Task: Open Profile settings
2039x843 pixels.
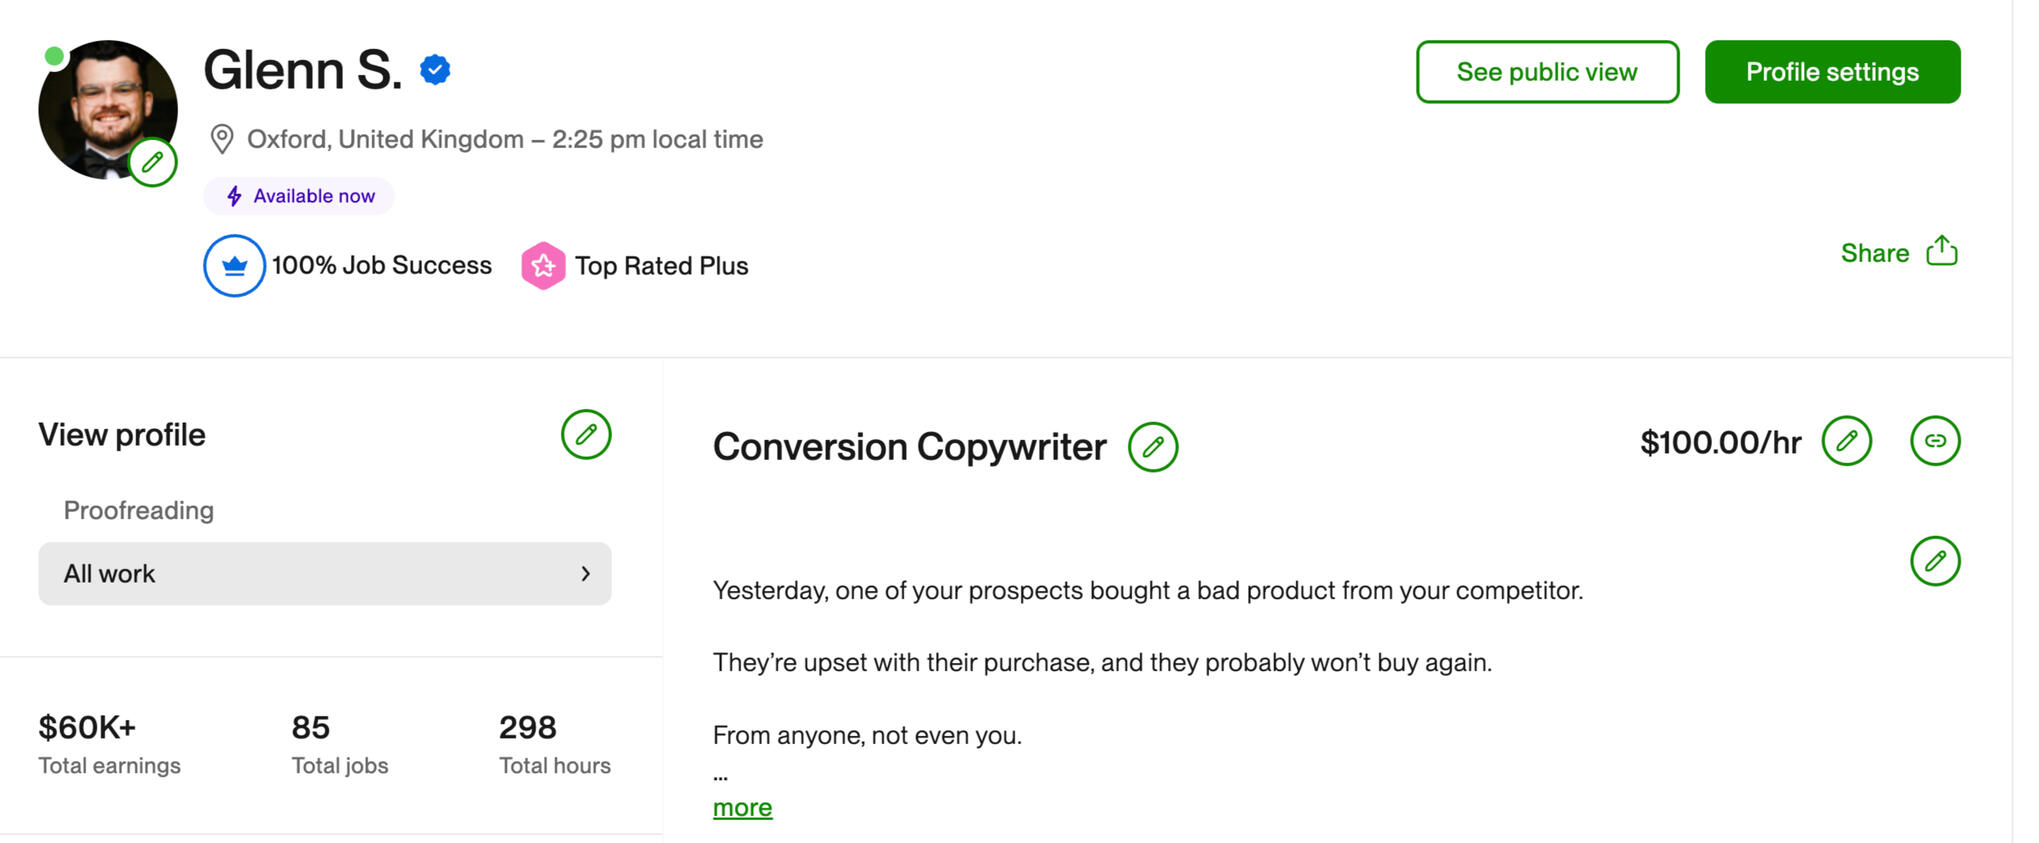Action: tap(1832, 72)
